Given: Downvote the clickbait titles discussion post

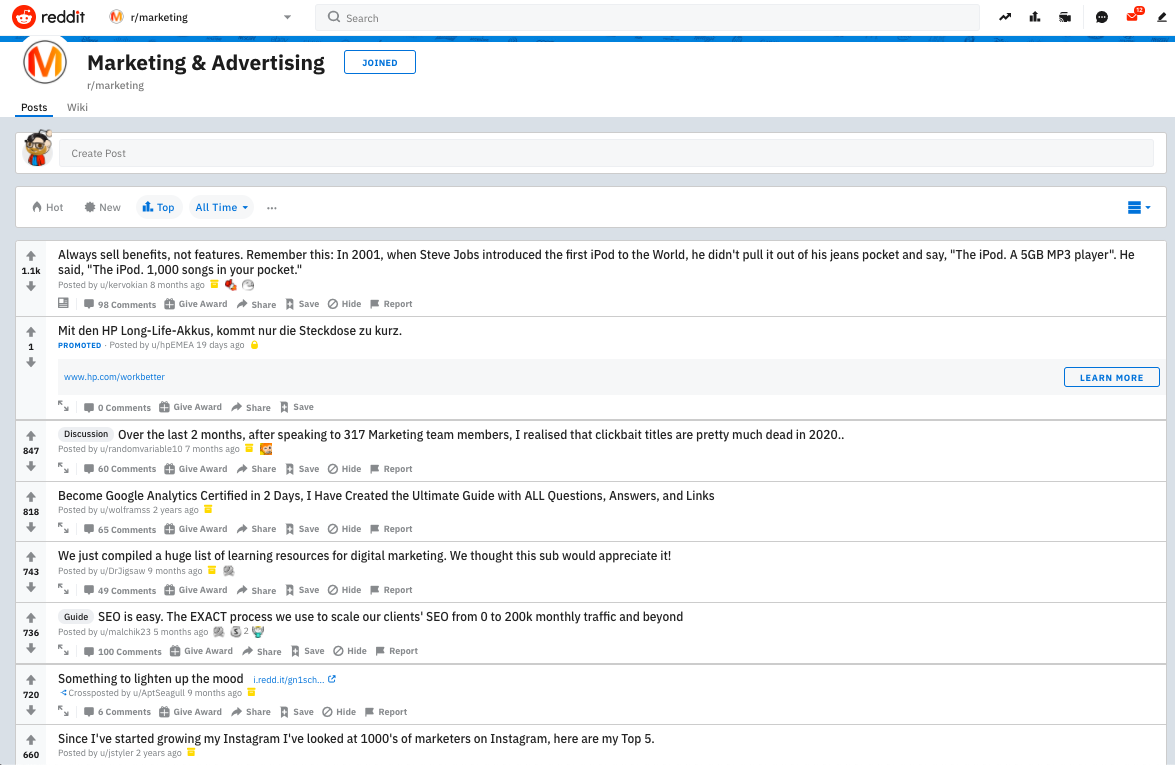Looking at the screenshot, I should tap(31, 466).
